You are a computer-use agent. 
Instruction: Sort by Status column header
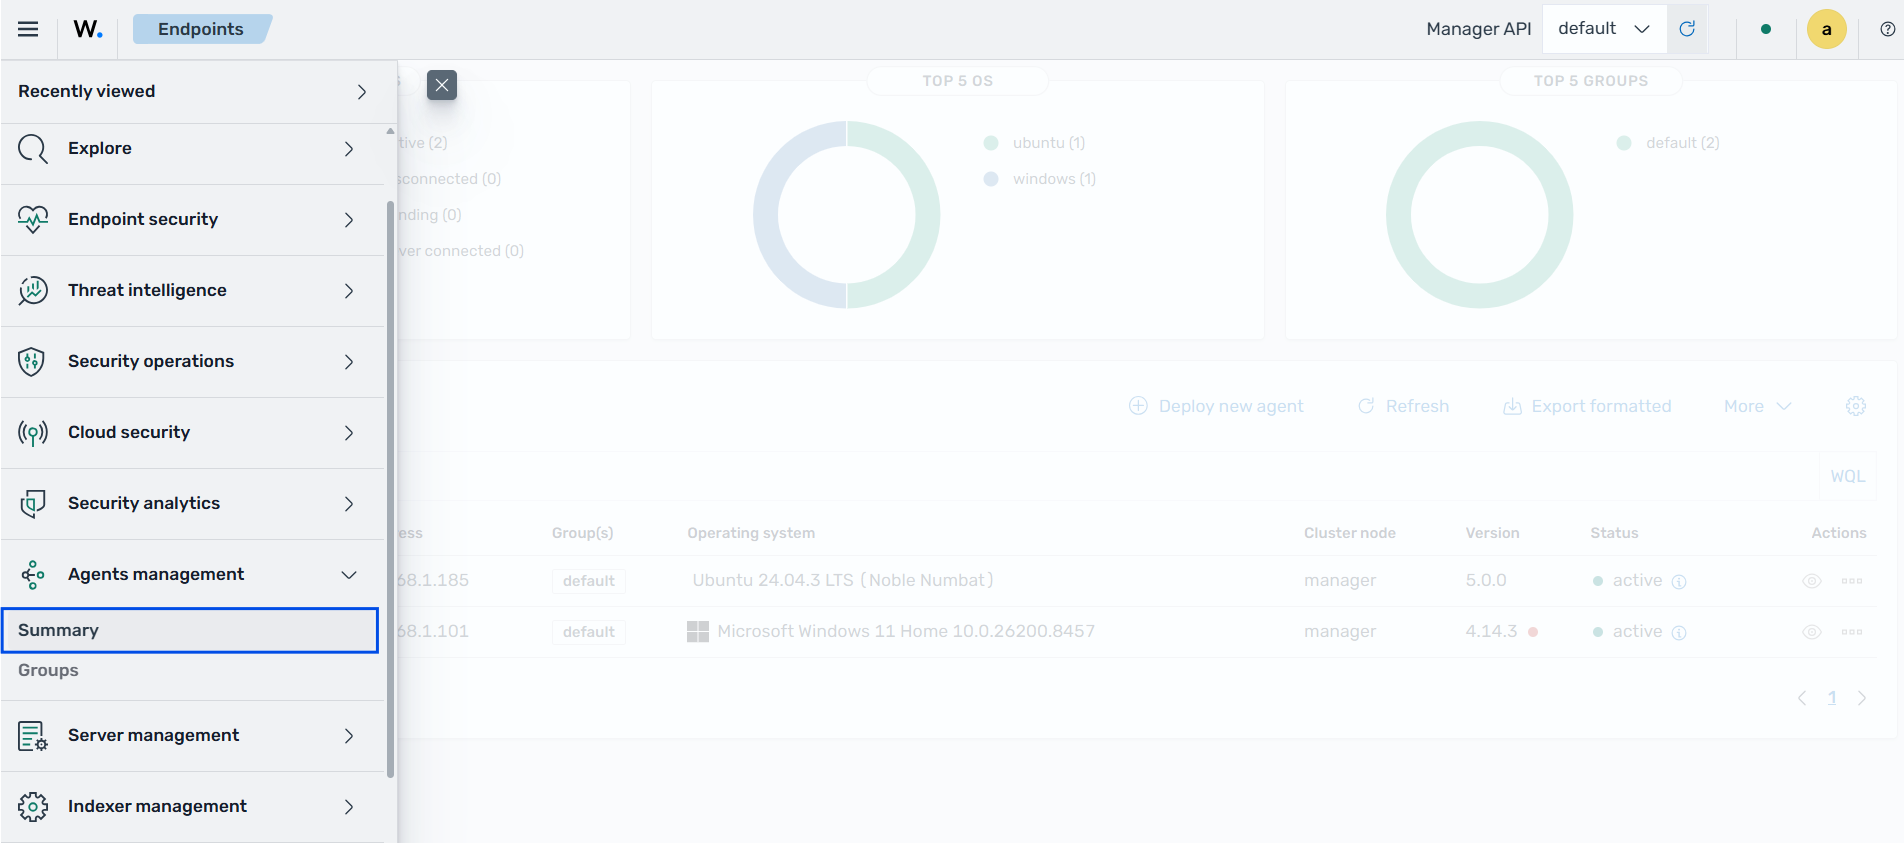[x=1614, y=533]
